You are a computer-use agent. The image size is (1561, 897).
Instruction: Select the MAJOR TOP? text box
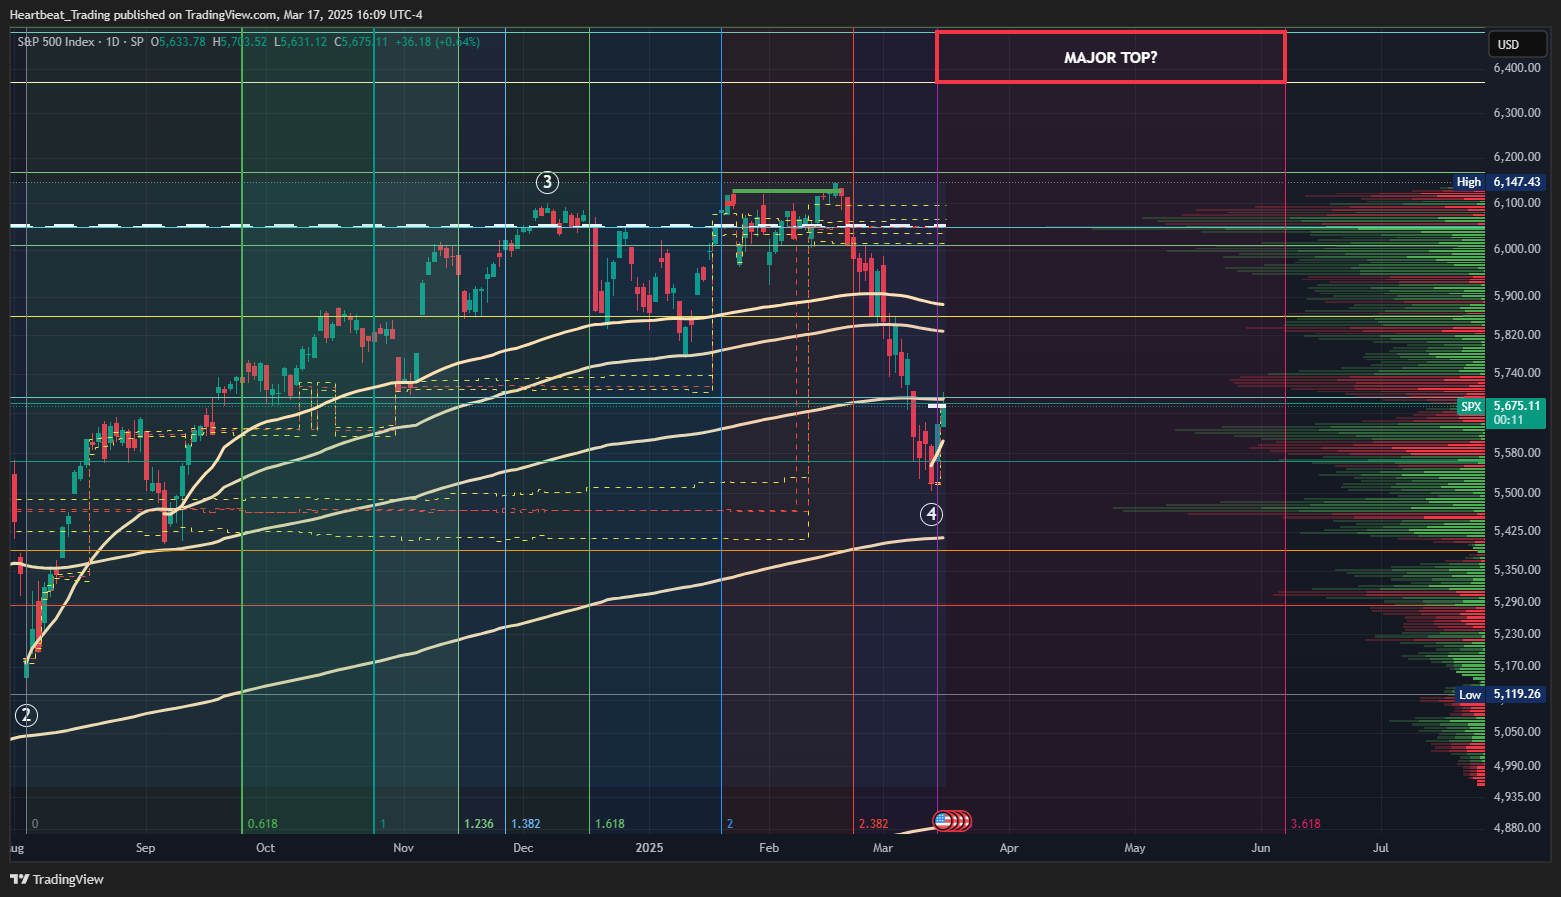(1110, 57)
